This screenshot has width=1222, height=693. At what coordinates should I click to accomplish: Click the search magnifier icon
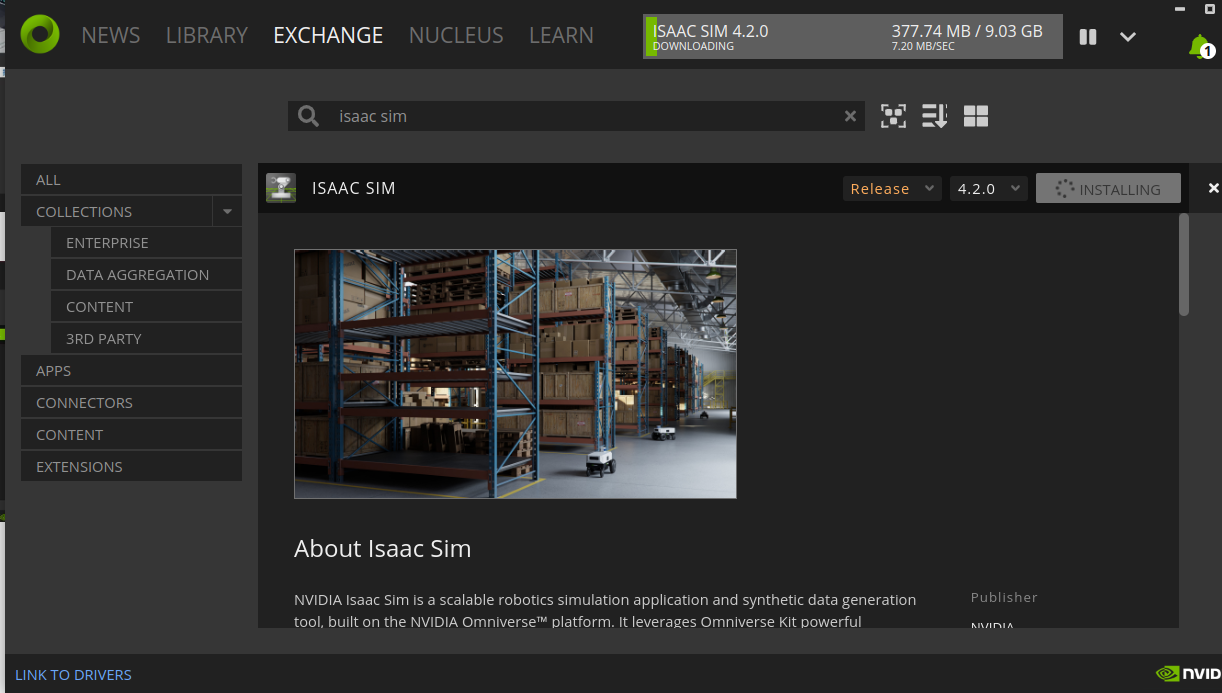(308, 116)
